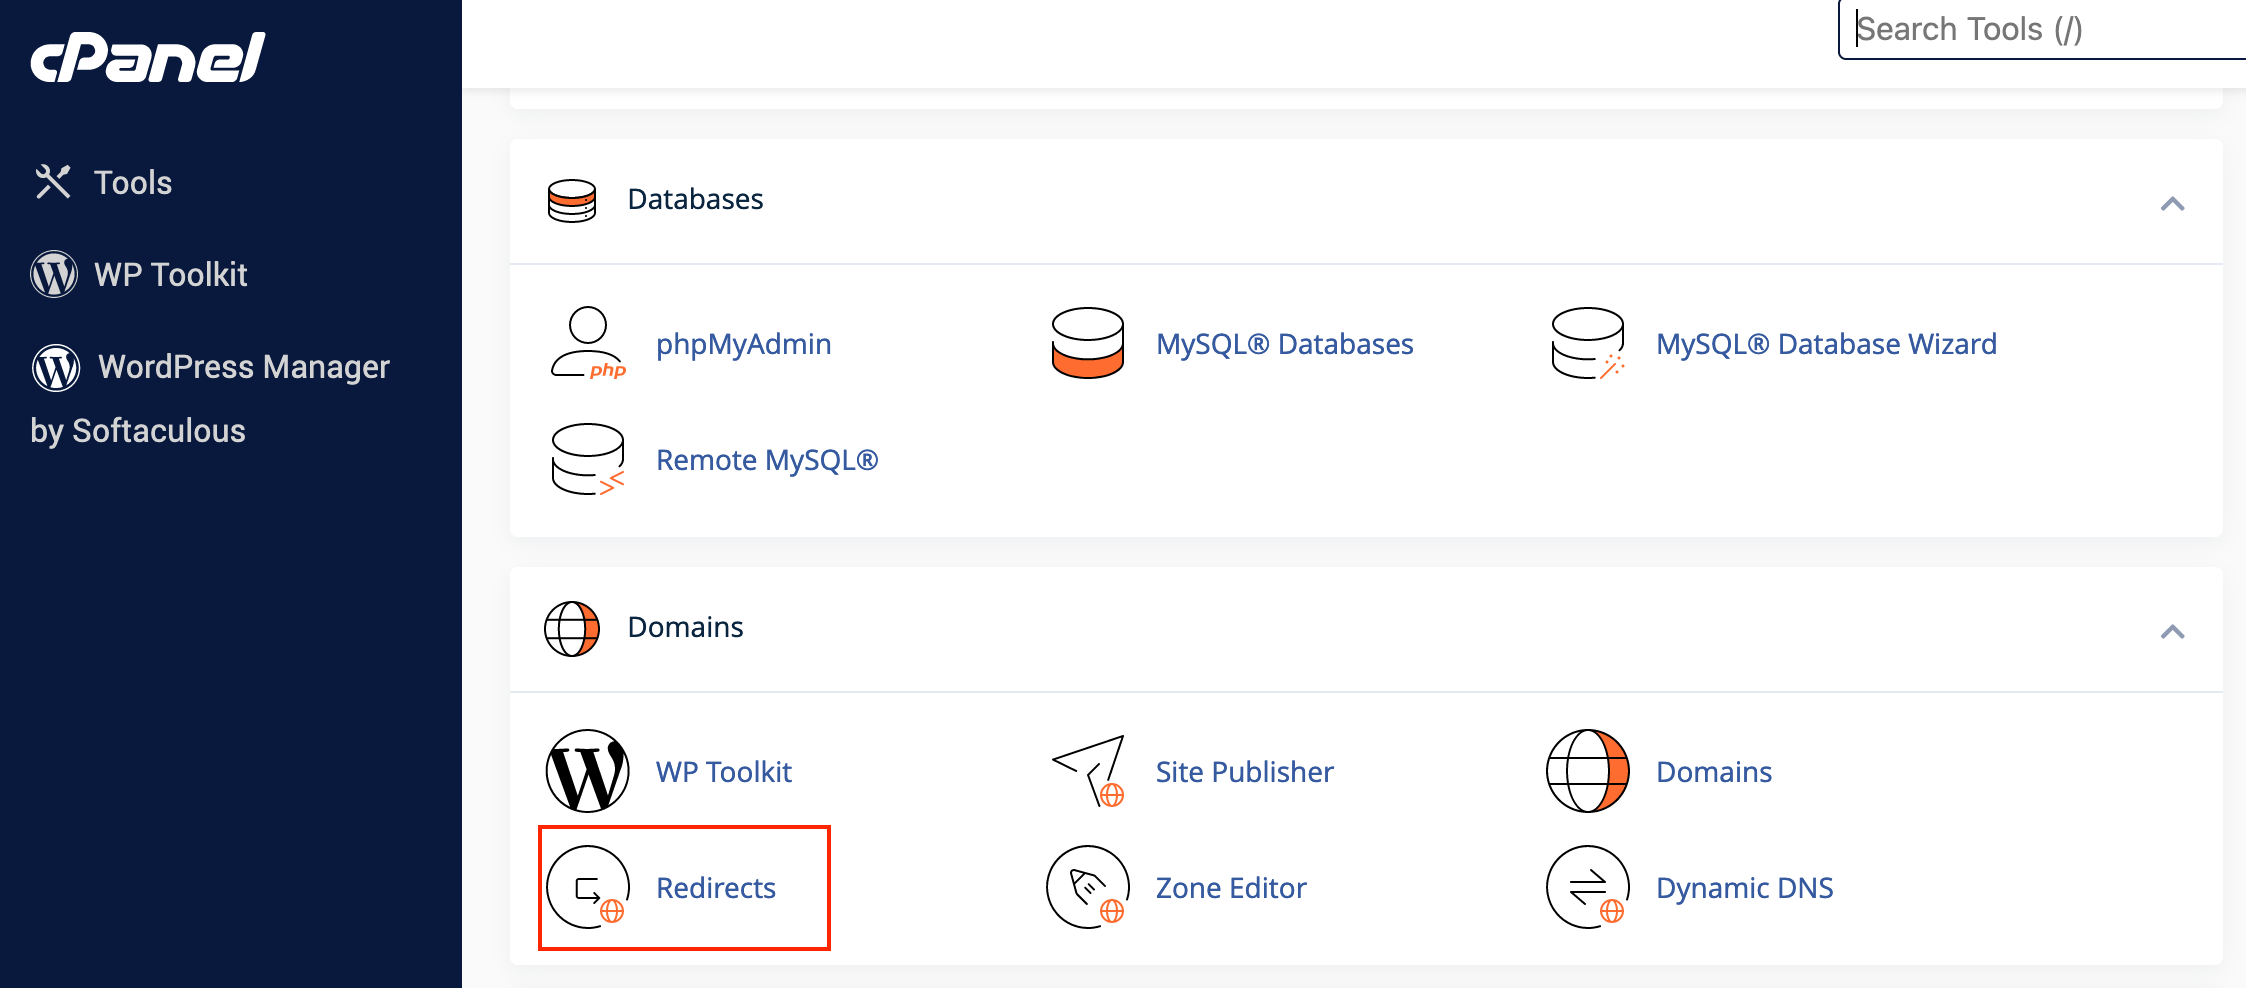
Task: Click the WP Toolkit icon under Domains
Action: pos(588,771)
